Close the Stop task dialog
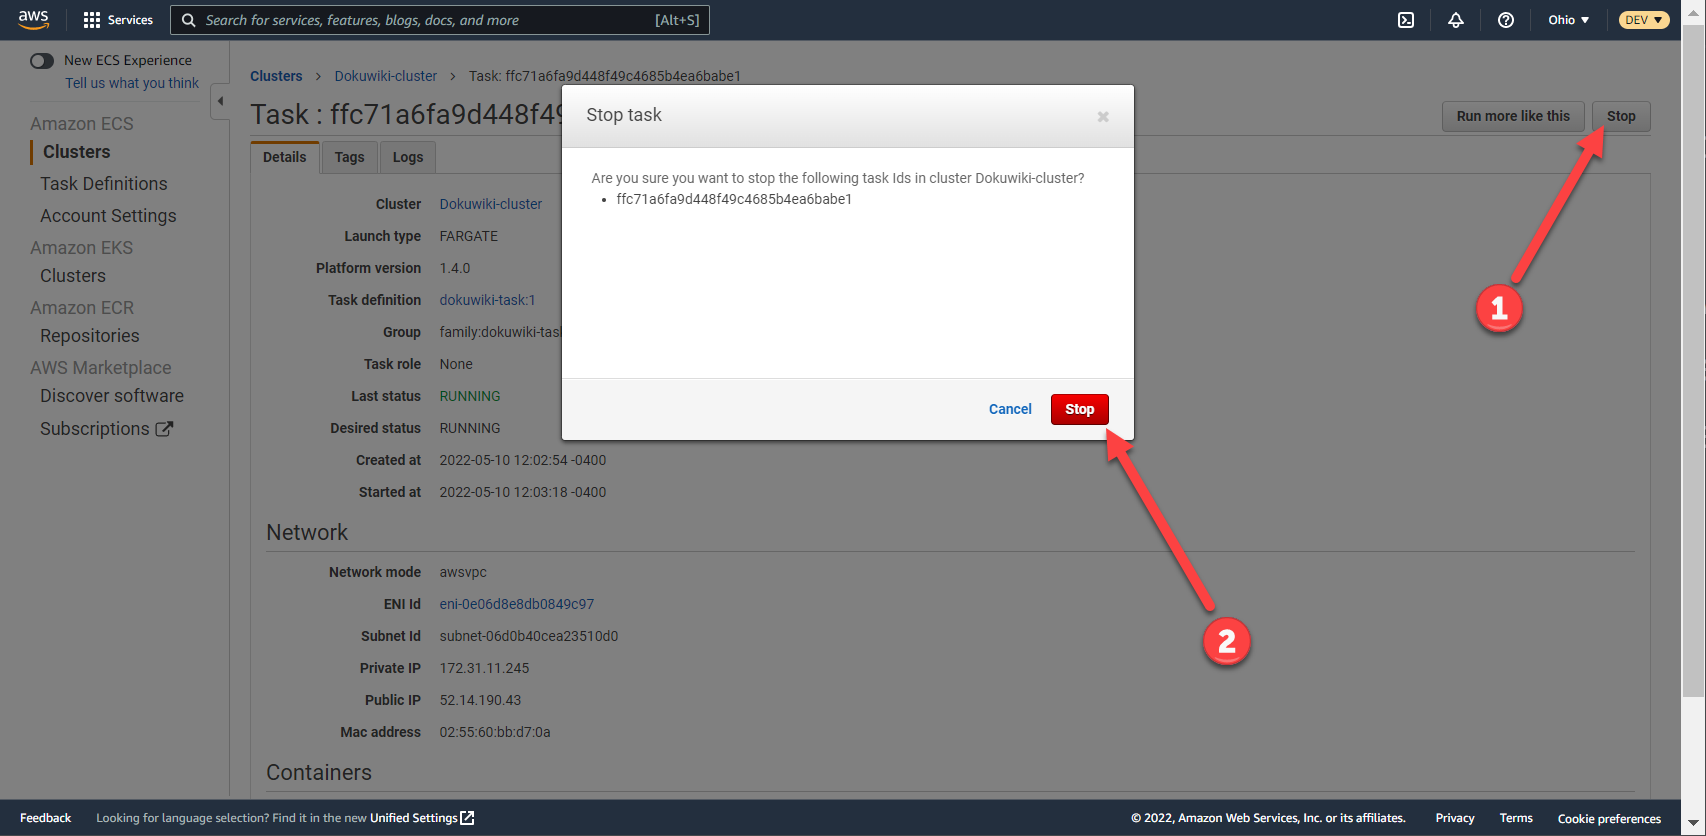The image size is (1706, 836). pyautogui.click(x=1103, y=116)
